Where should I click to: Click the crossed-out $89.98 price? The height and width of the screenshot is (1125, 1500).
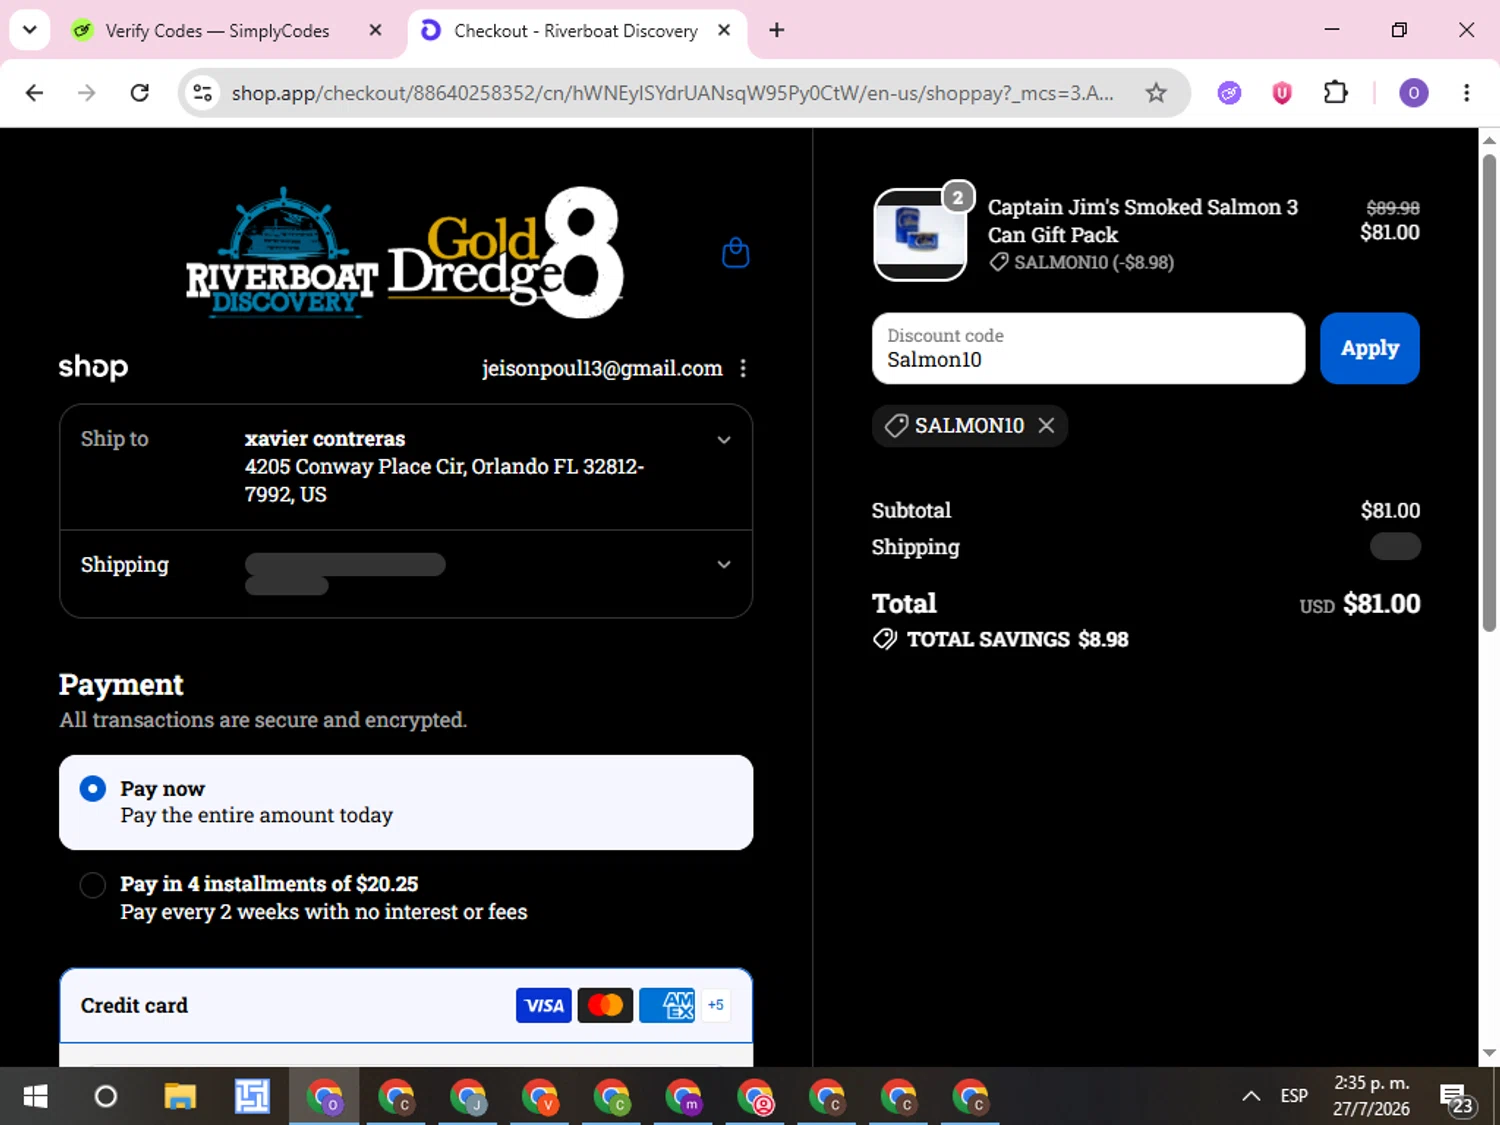(1393, 208)
